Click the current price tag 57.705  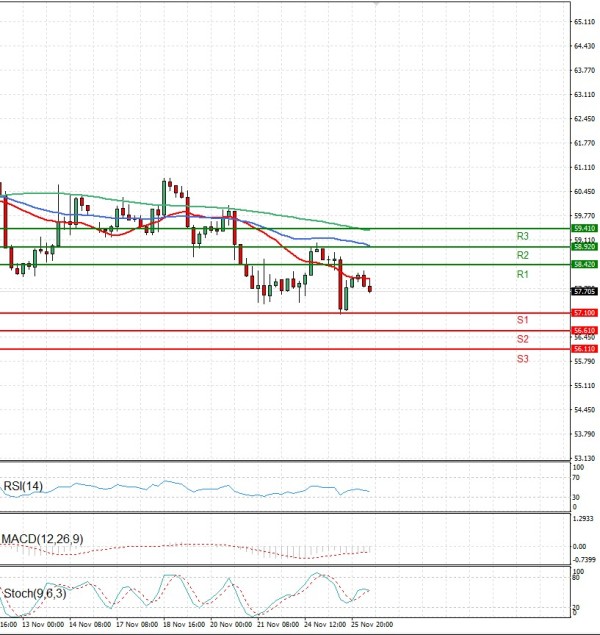coord(585,291)
